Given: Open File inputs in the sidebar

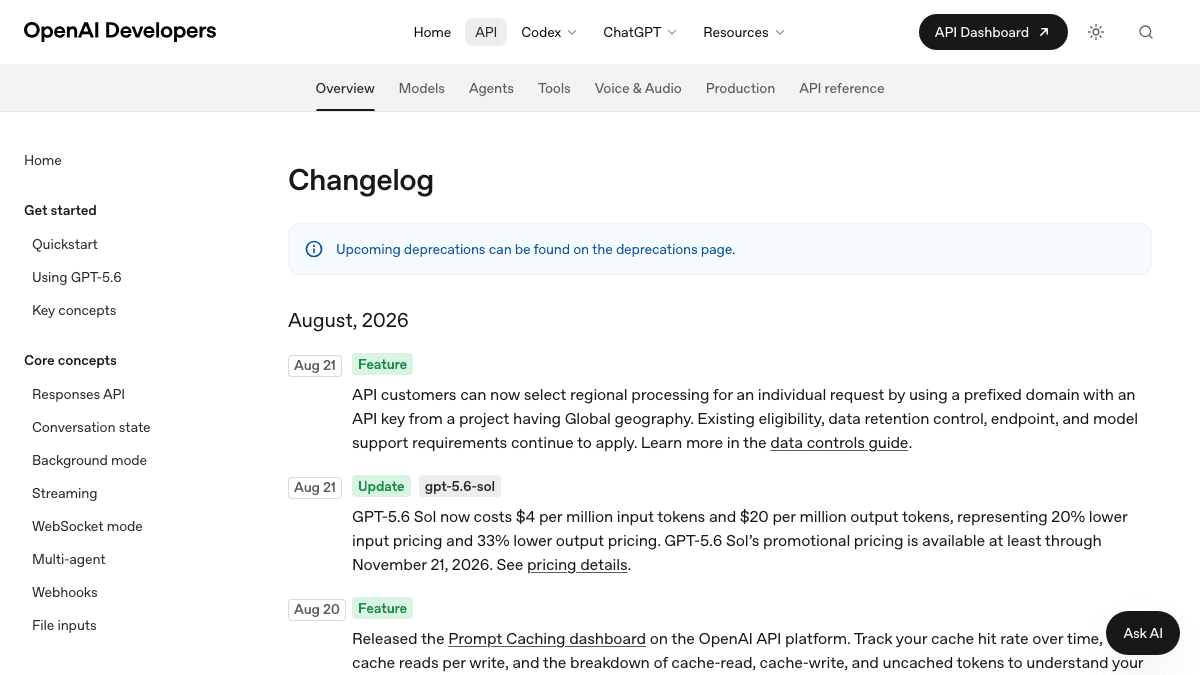Looking at the screenshot, I should point(64,625).
